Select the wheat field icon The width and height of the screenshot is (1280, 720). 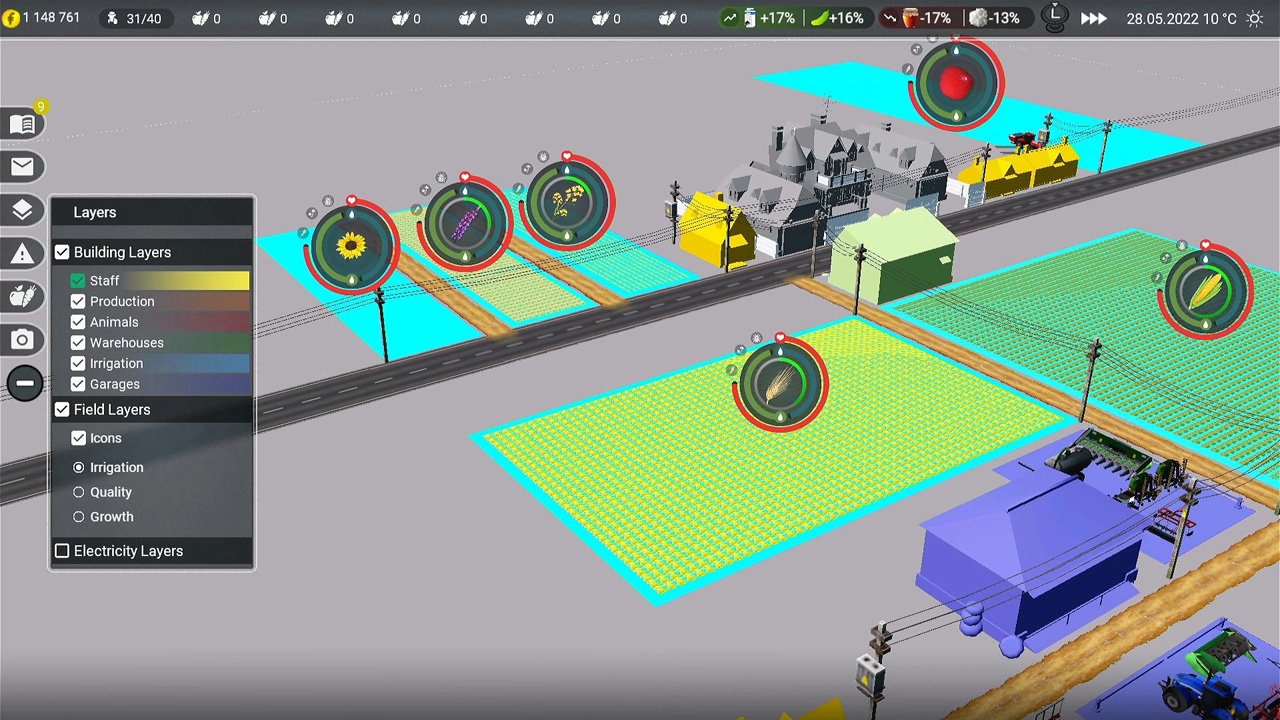tap(780, 385)
